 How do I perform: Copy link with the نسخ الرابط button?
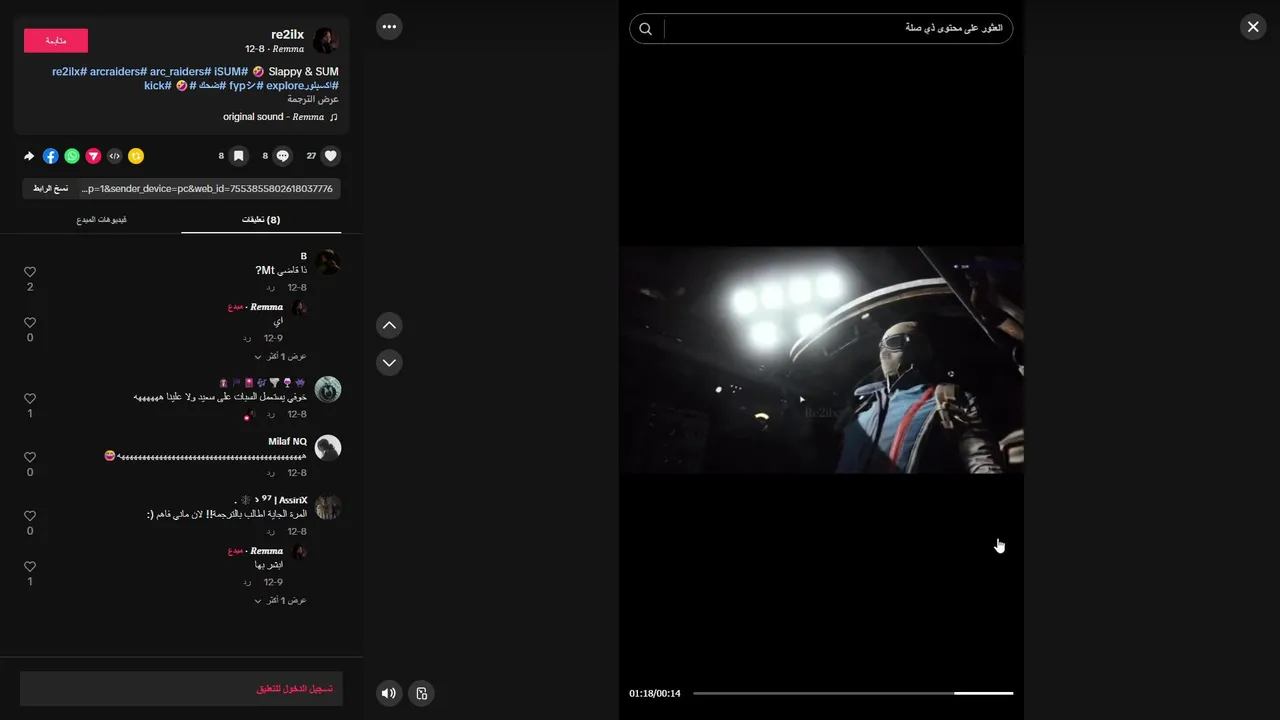point(50,188)
